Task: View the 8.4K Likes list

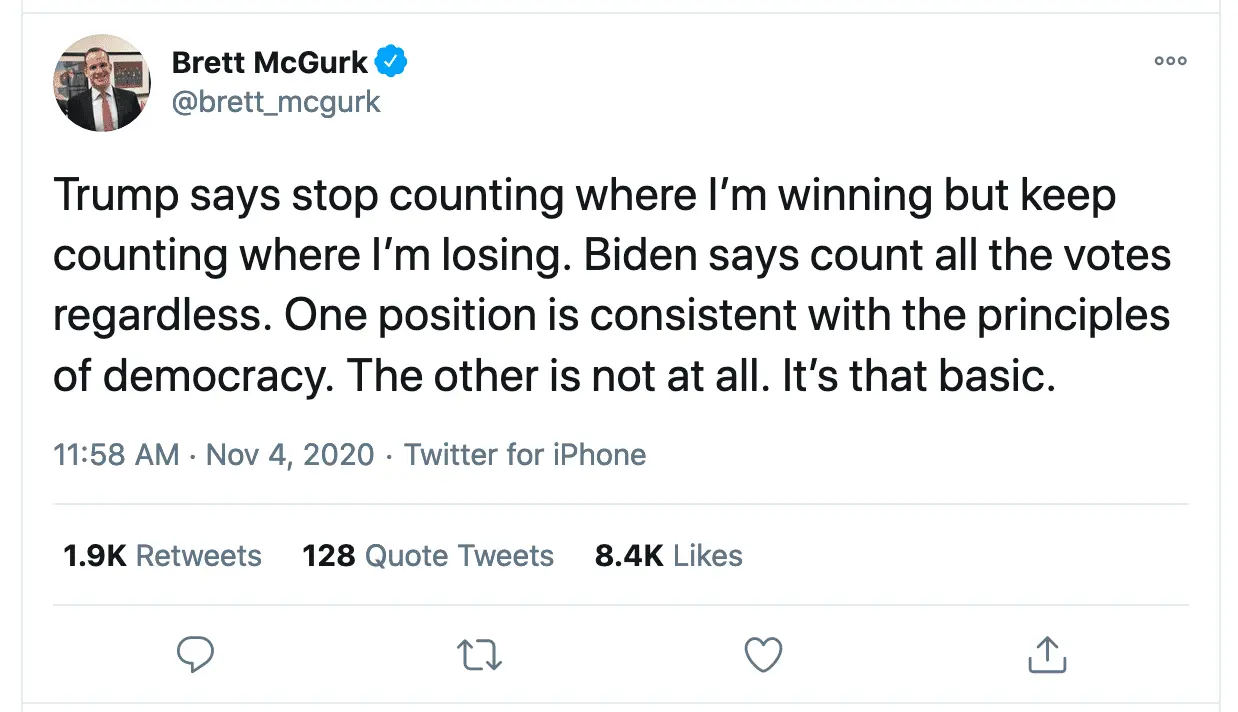Action: pos(668,555)
